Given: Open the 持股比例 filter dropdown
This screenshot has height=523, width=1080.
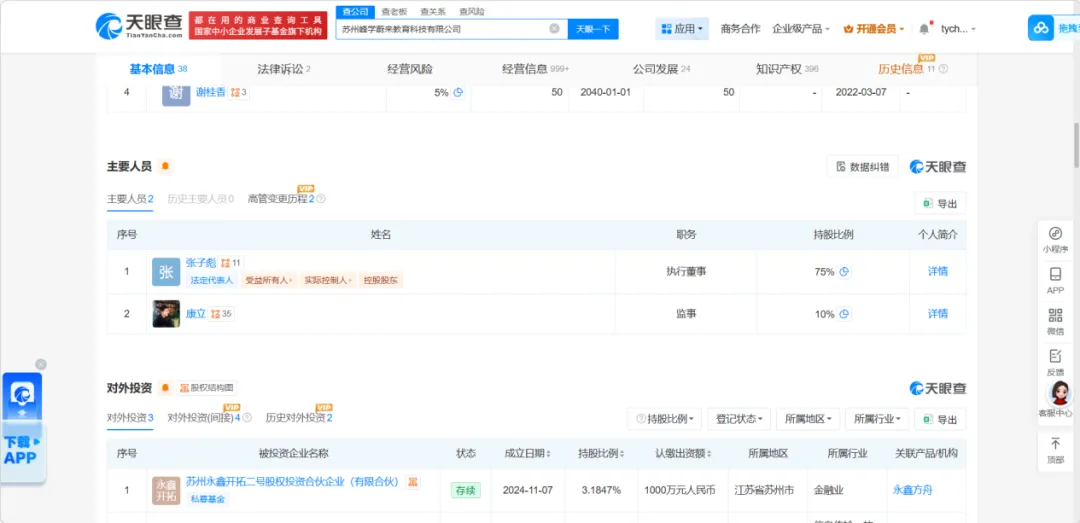Looking at the screenshot, I should click(x=665, y=419).
